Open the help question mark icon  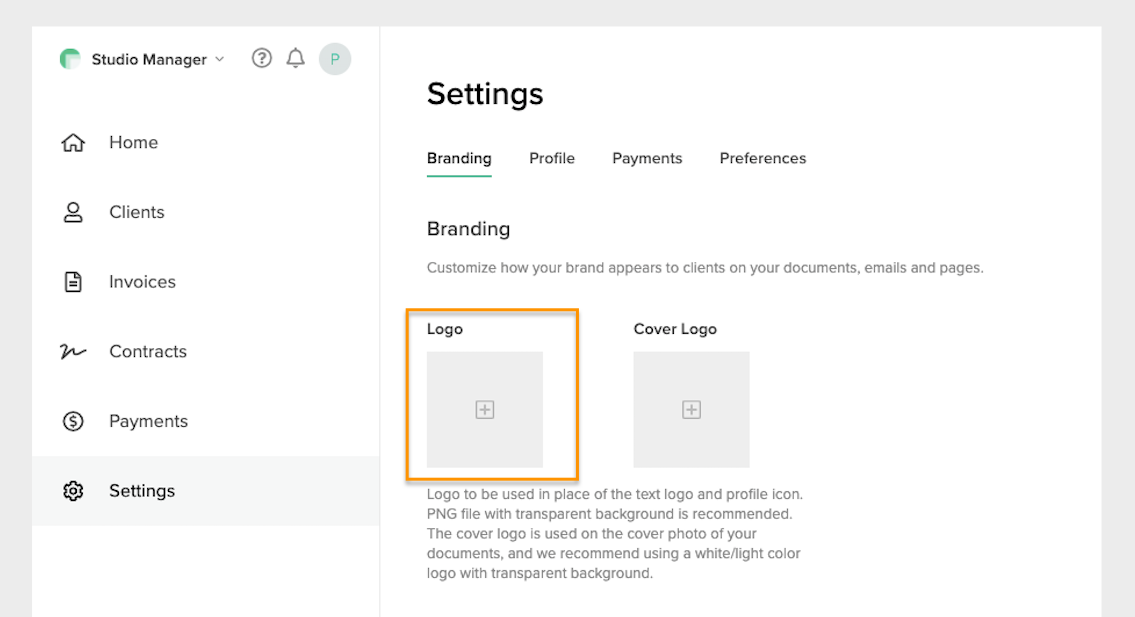point(261,58)
